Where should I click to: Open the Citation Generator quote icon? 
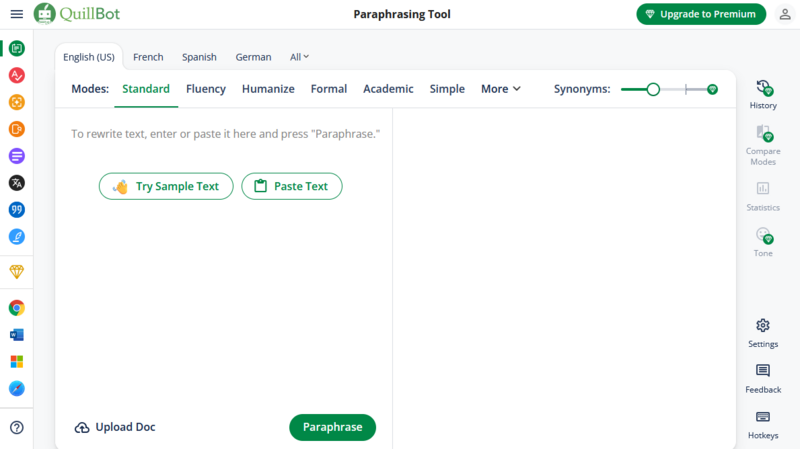click(16, 210)
